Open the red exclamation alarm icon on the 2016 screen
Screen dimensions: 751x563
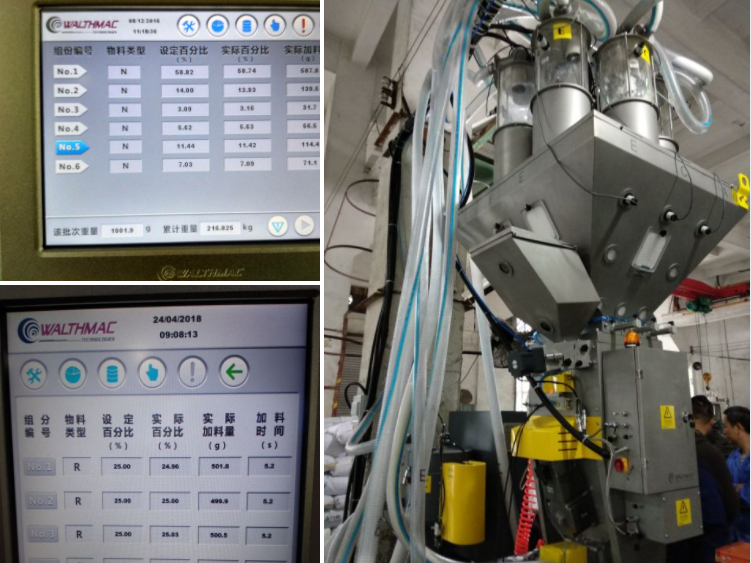click(x=303, y=25)
